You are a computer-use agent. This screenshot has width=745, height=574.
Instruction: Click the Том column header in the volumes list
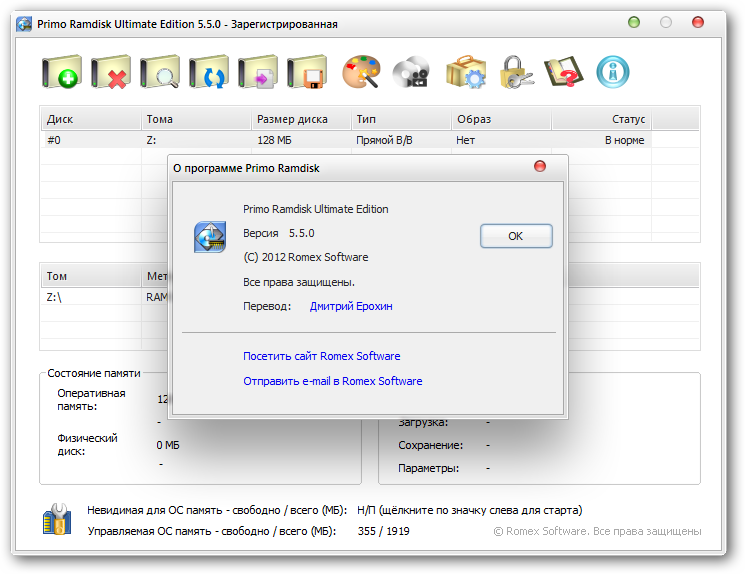91,277
